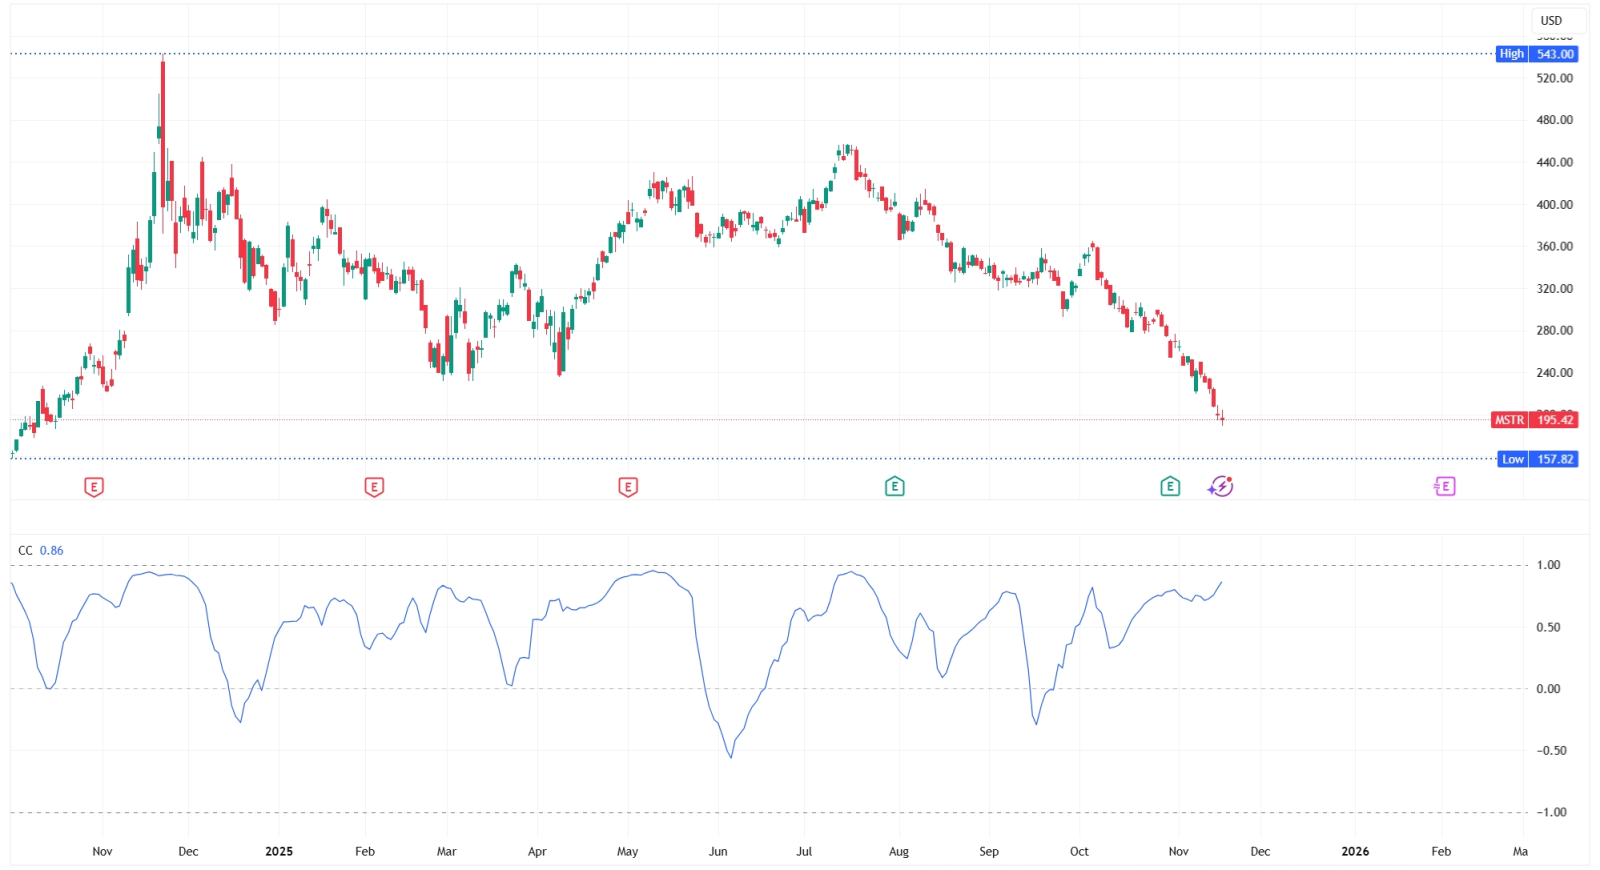The height and width of the screenshot is (870, 1600).
Task: Click the CC indicator legend title
Action: coord(25,551)
